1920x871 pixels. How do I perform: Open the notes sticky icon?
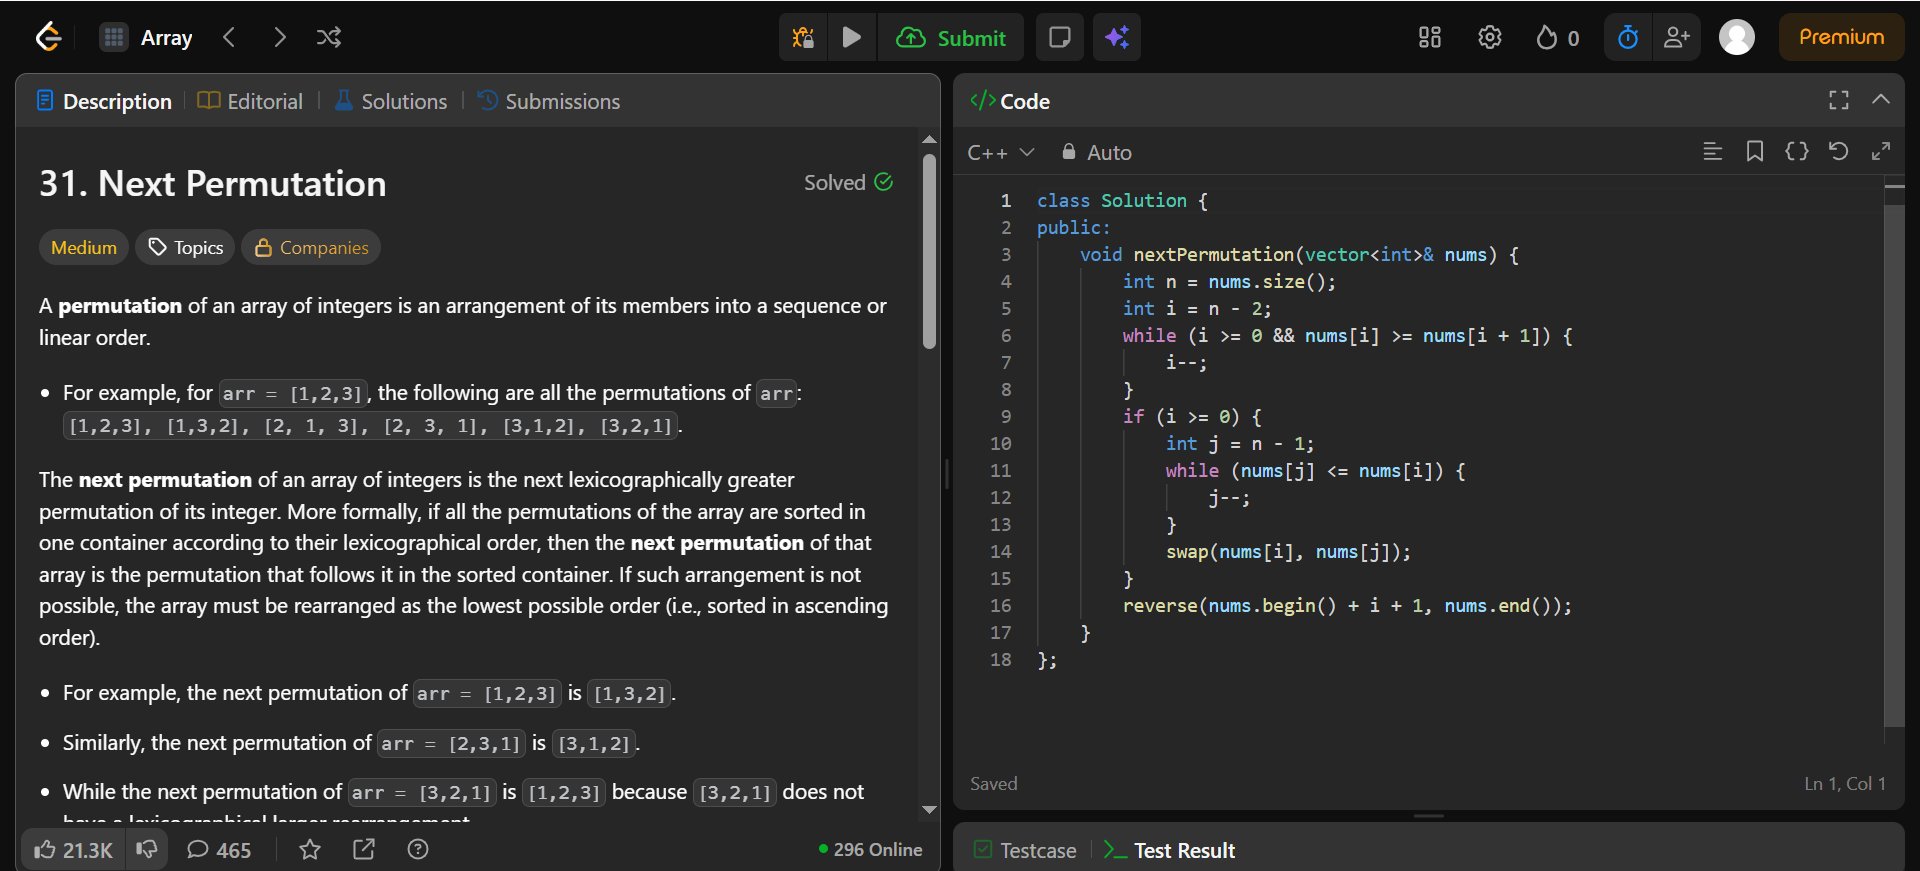coord(1059,38)
